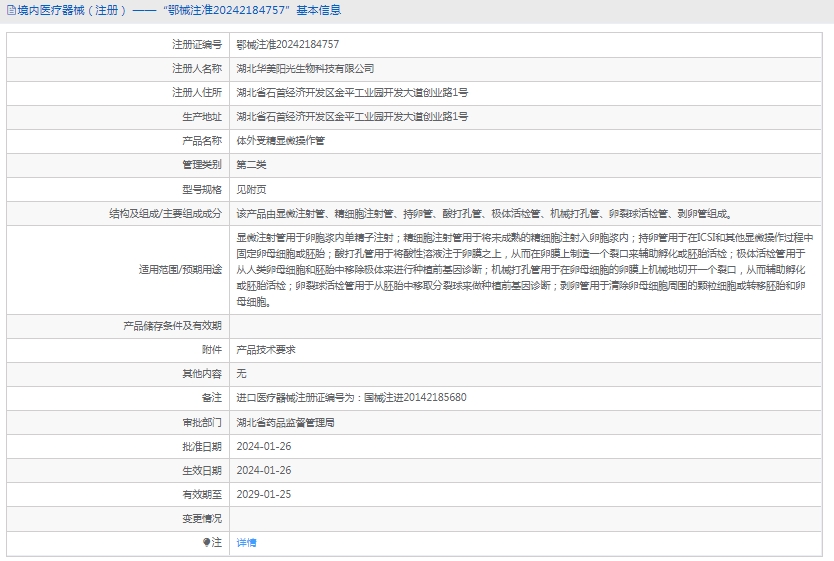Click the address value in the 注册人住所 row
The width and height of the screenshot is (834, 561).
pos(352,92)
